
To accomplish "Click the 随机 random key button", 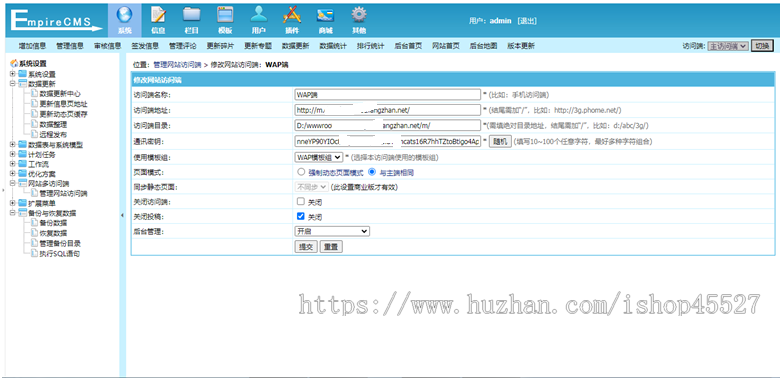I will [x=500, y=142].
